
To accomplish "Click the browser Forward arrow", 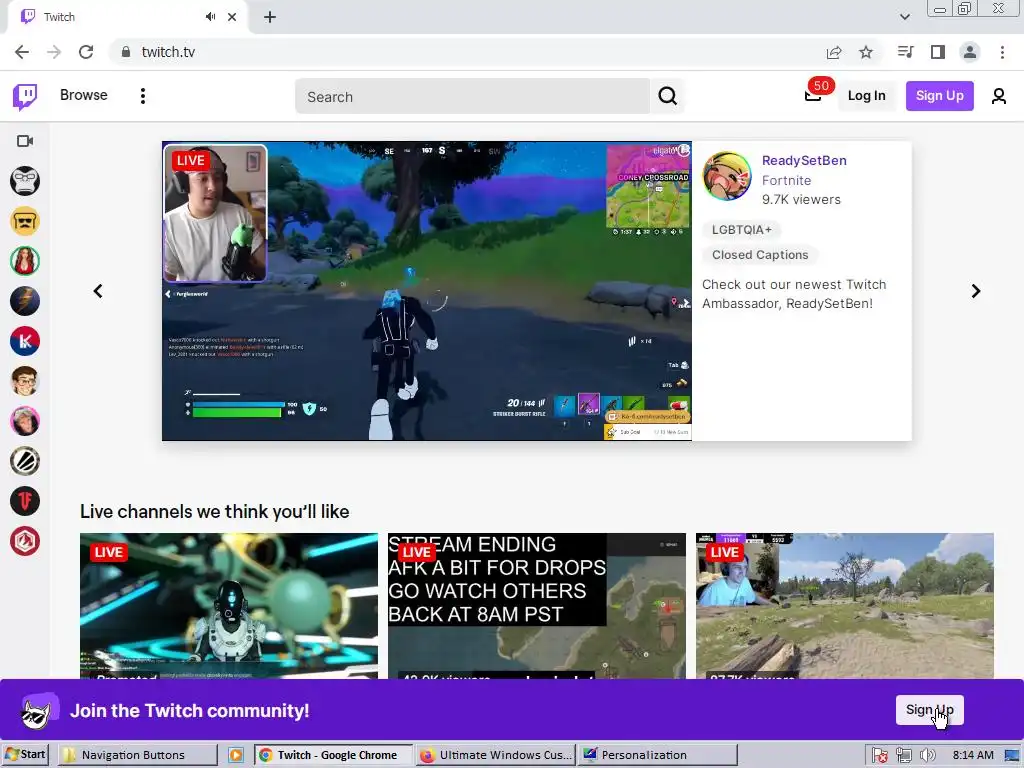I will pos(54,52).
